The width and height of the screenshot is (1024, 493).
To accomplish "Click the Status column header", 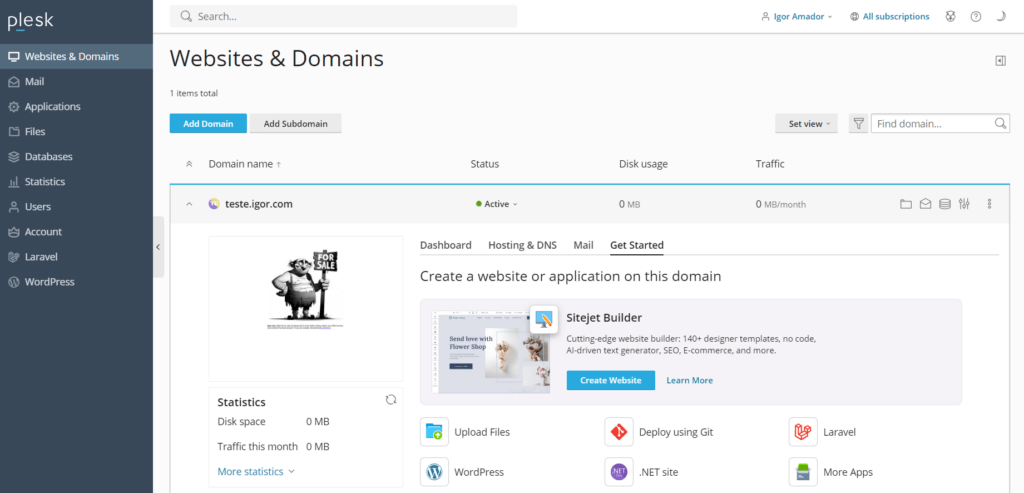I will tap(485, 164).
